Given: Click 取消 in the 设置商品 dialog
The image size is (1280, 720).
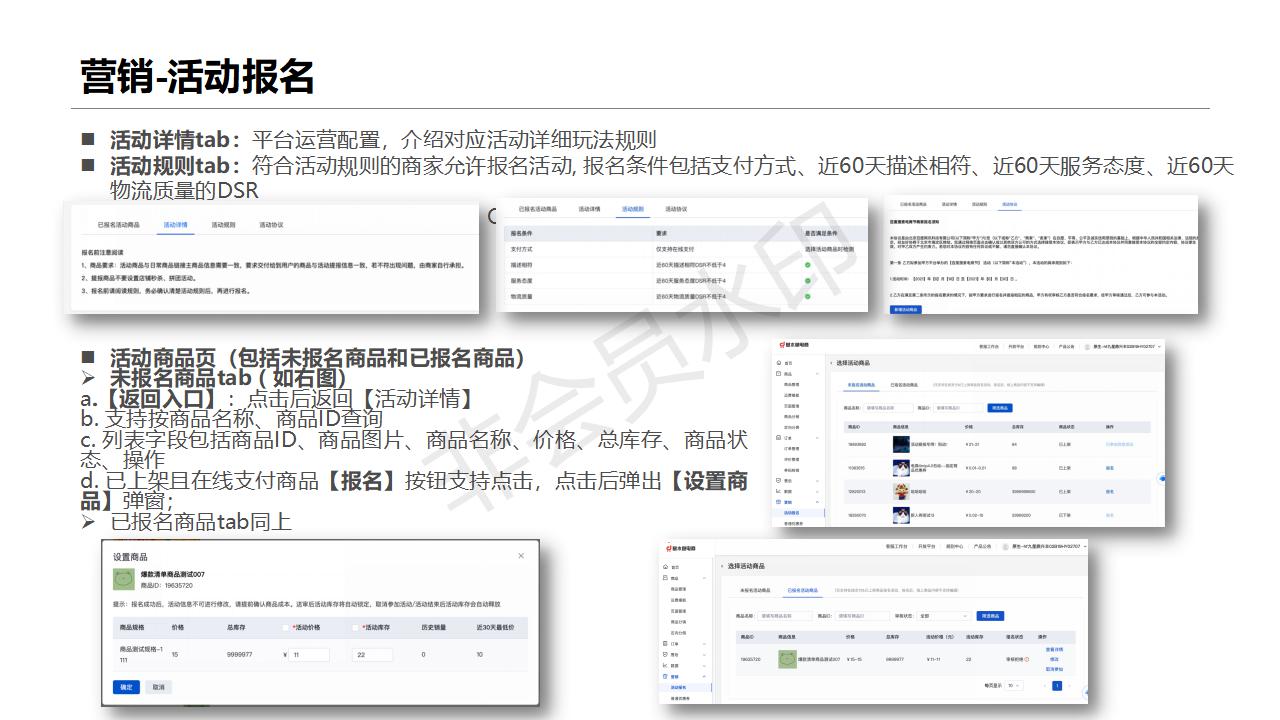Looking at the screenshot, I should coord(158,687).
